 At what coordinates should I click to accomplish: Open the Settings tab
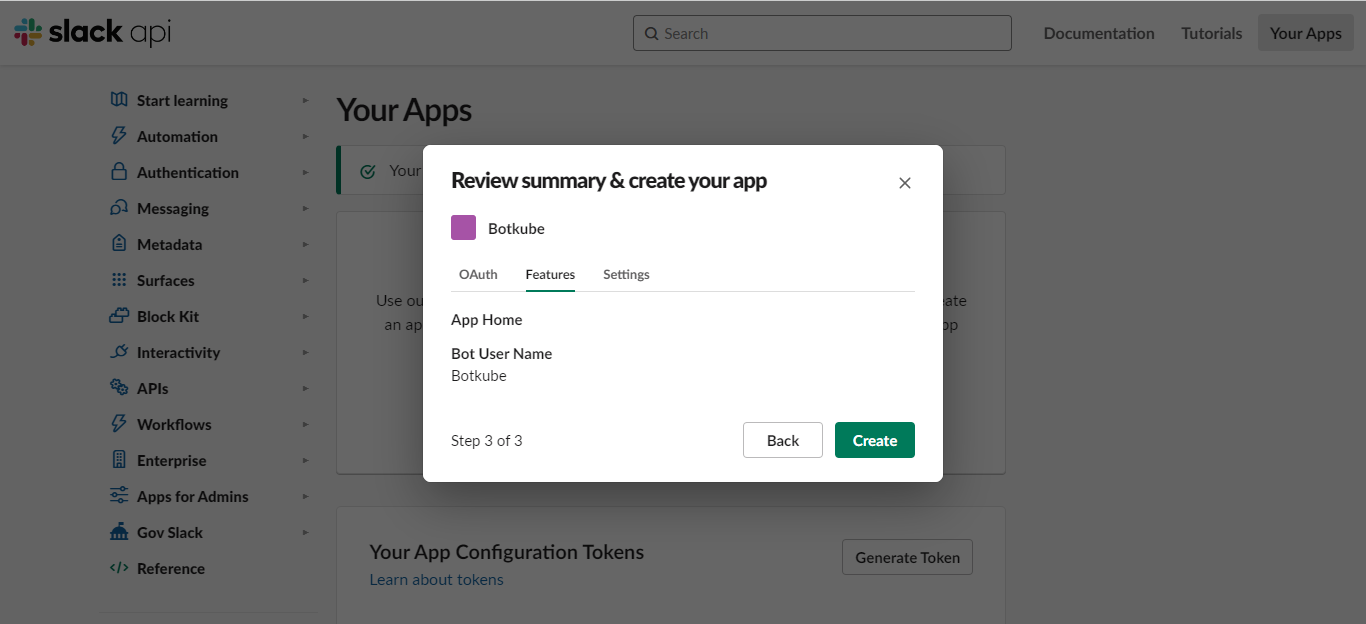click(626, 274)
